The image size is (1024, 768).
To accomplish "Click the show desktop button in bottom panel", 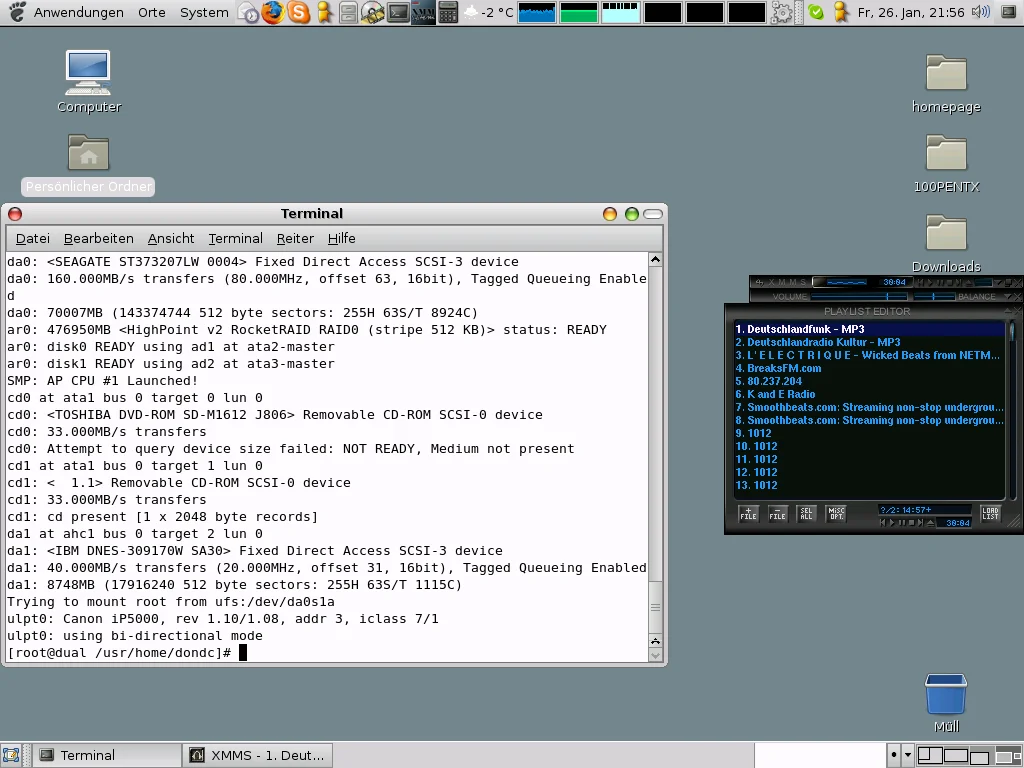I will point(11,755).
